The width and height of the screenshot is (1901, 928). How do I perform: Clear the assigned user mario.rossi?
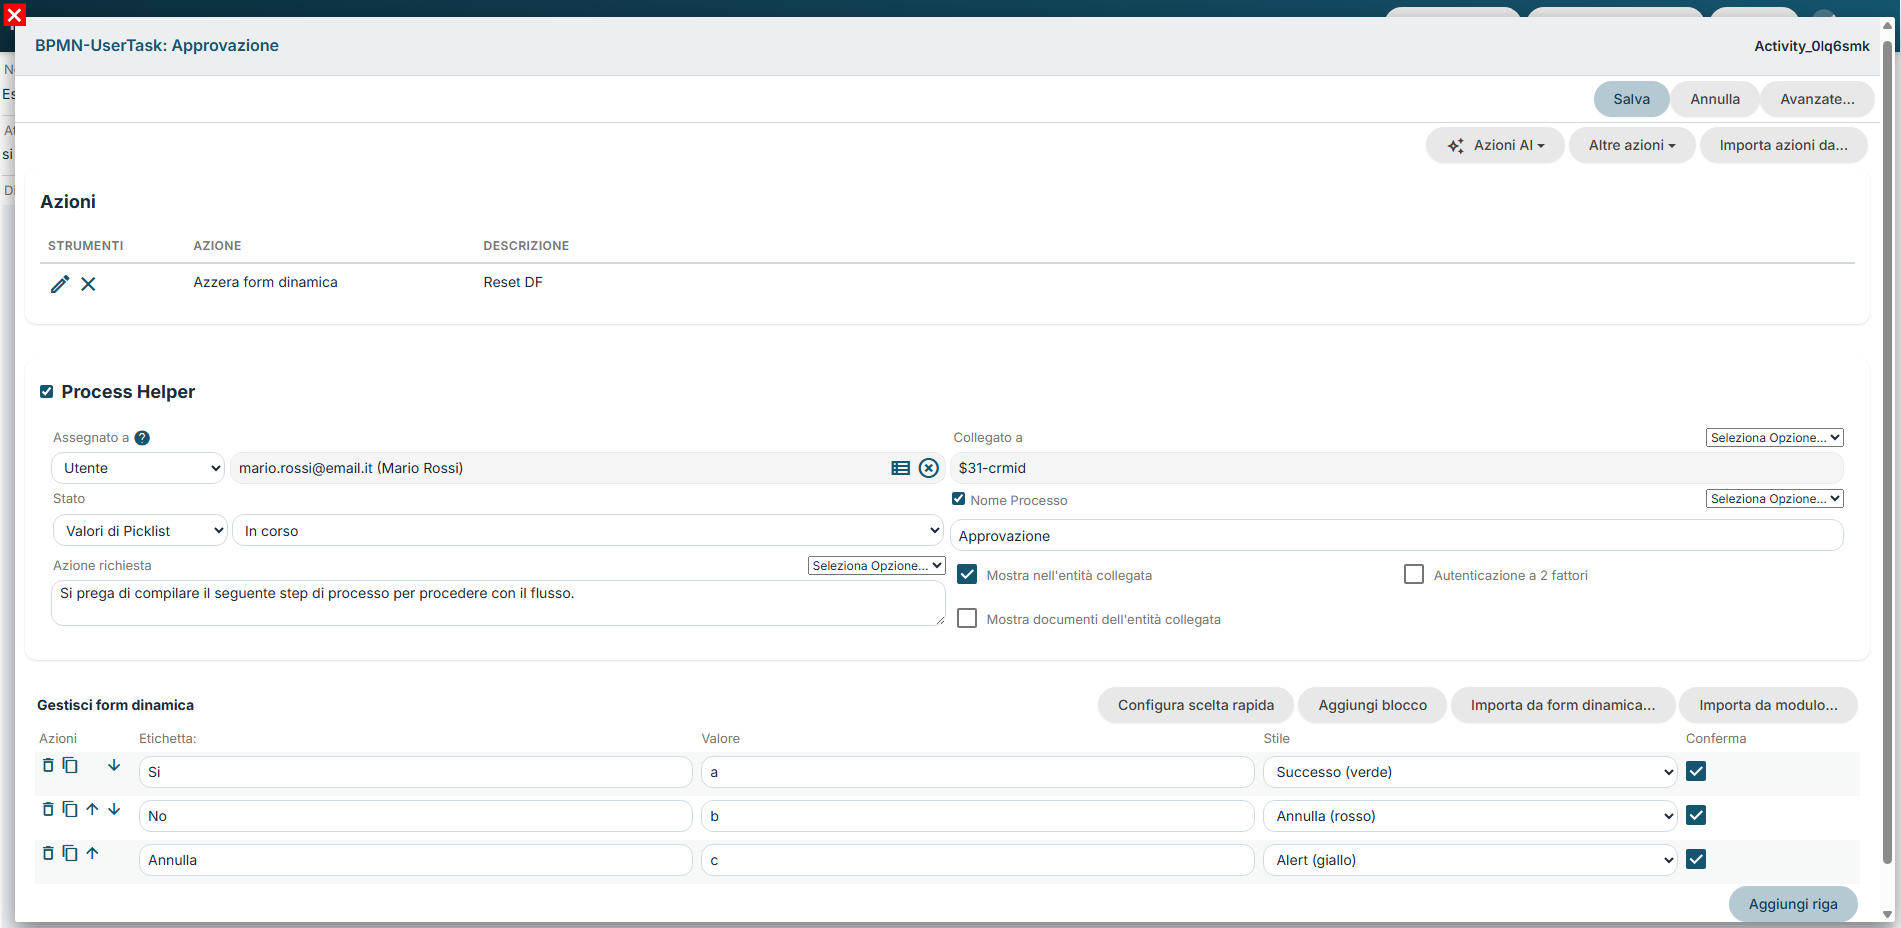(929, 468)
